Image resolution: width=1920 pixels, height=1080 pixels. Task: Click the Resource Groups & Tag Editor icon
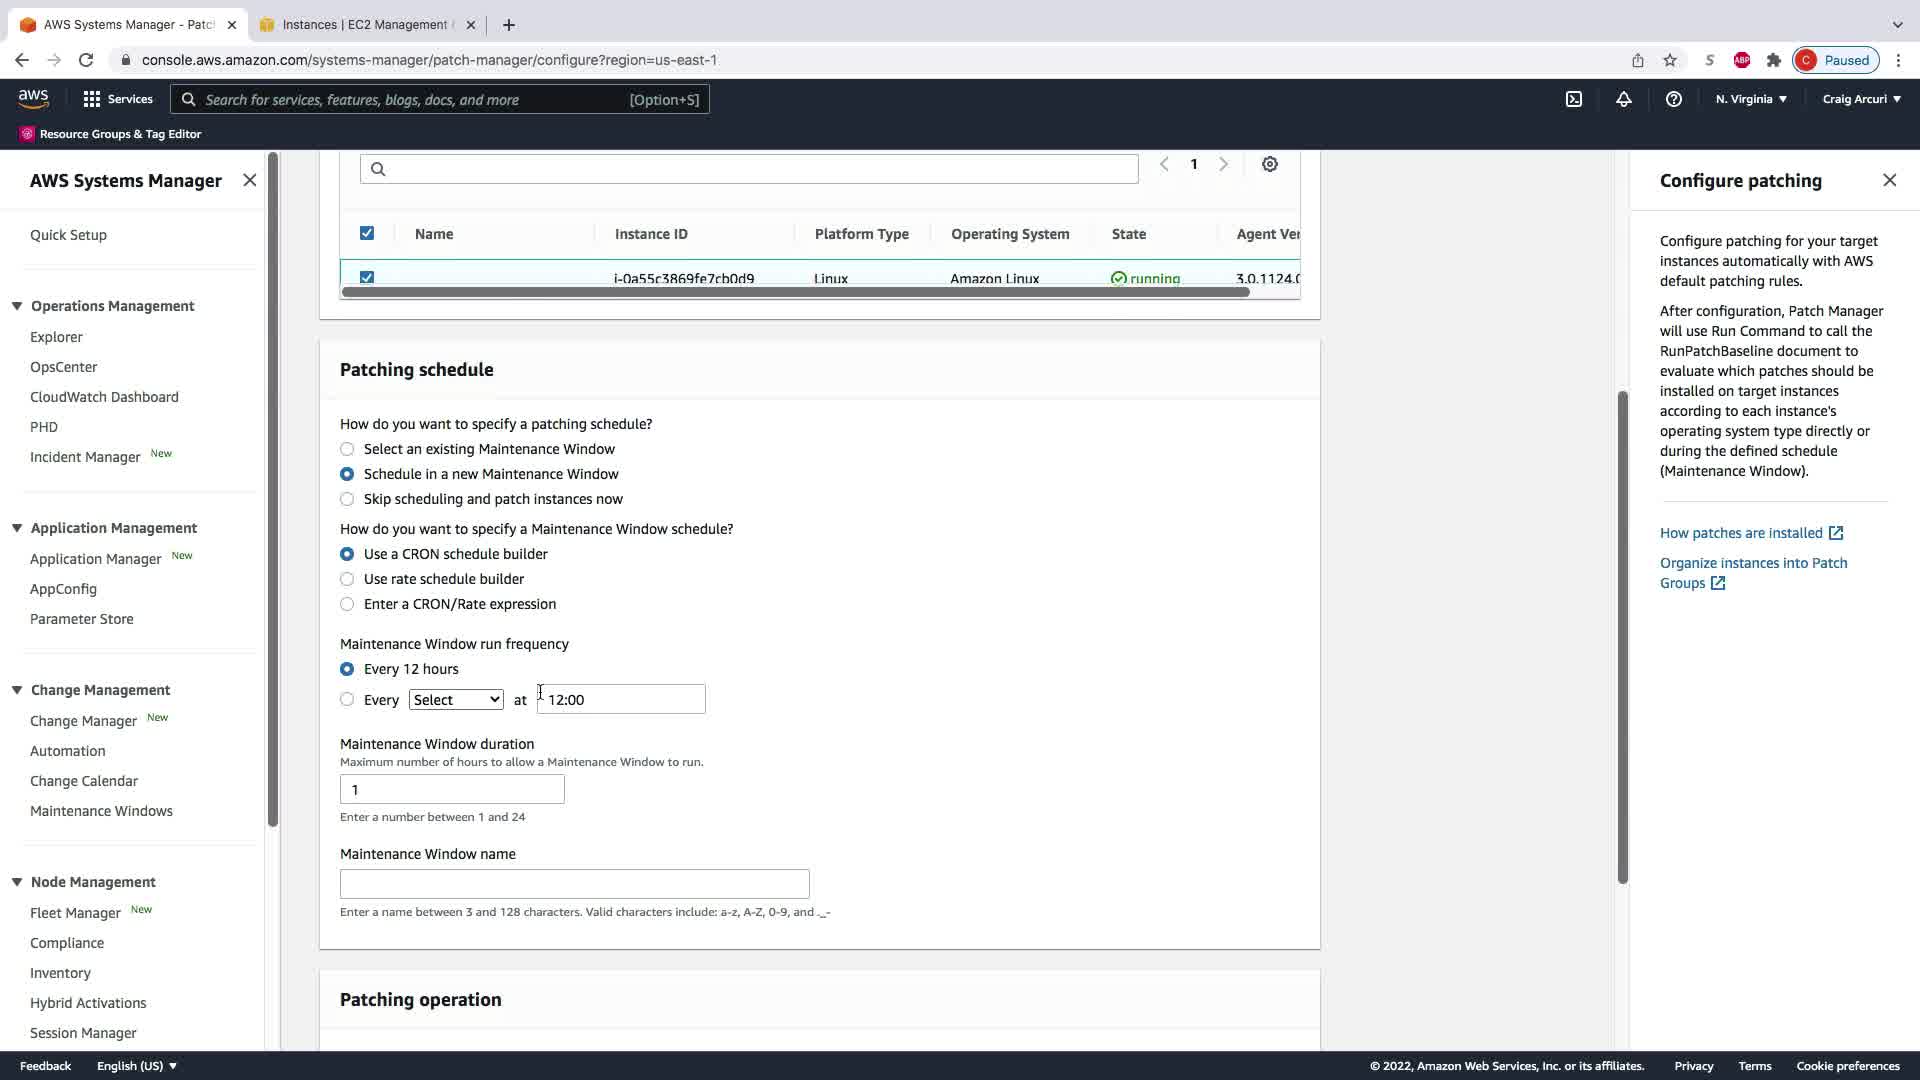(x=27, y=134)
